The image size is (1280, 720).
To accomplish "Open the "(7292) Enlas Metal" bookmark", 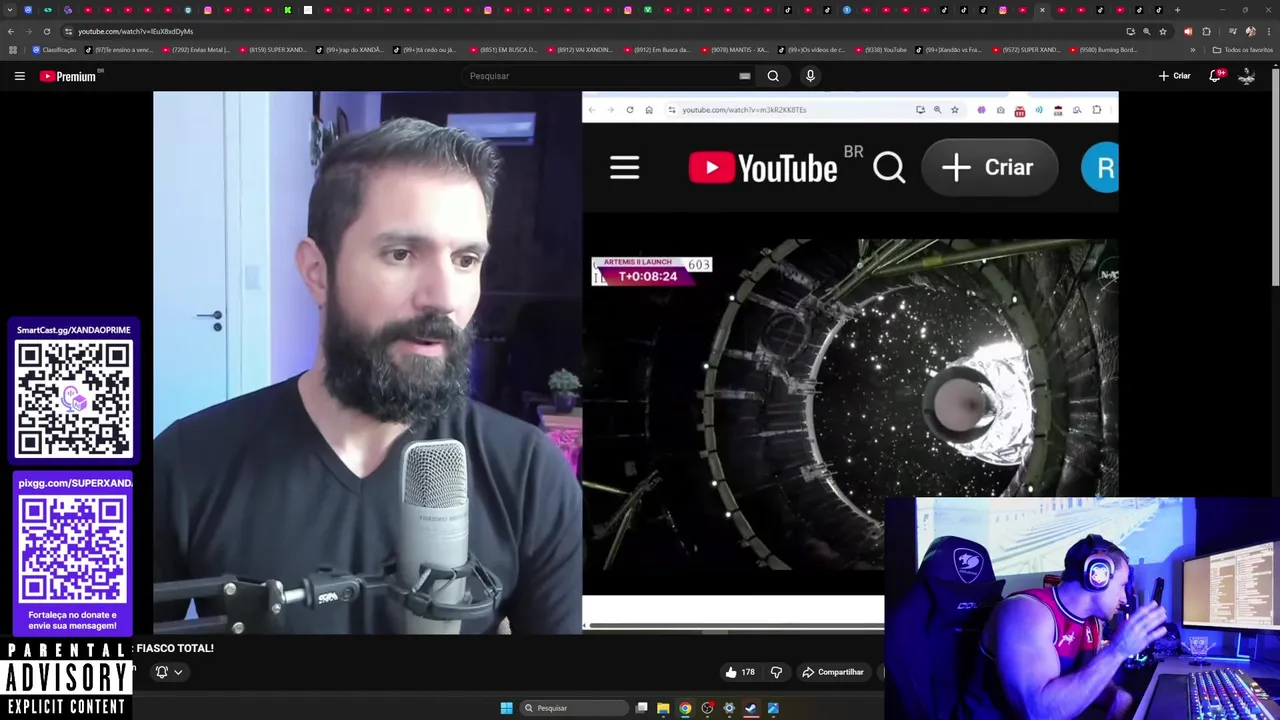I will [x=196, y=49].
